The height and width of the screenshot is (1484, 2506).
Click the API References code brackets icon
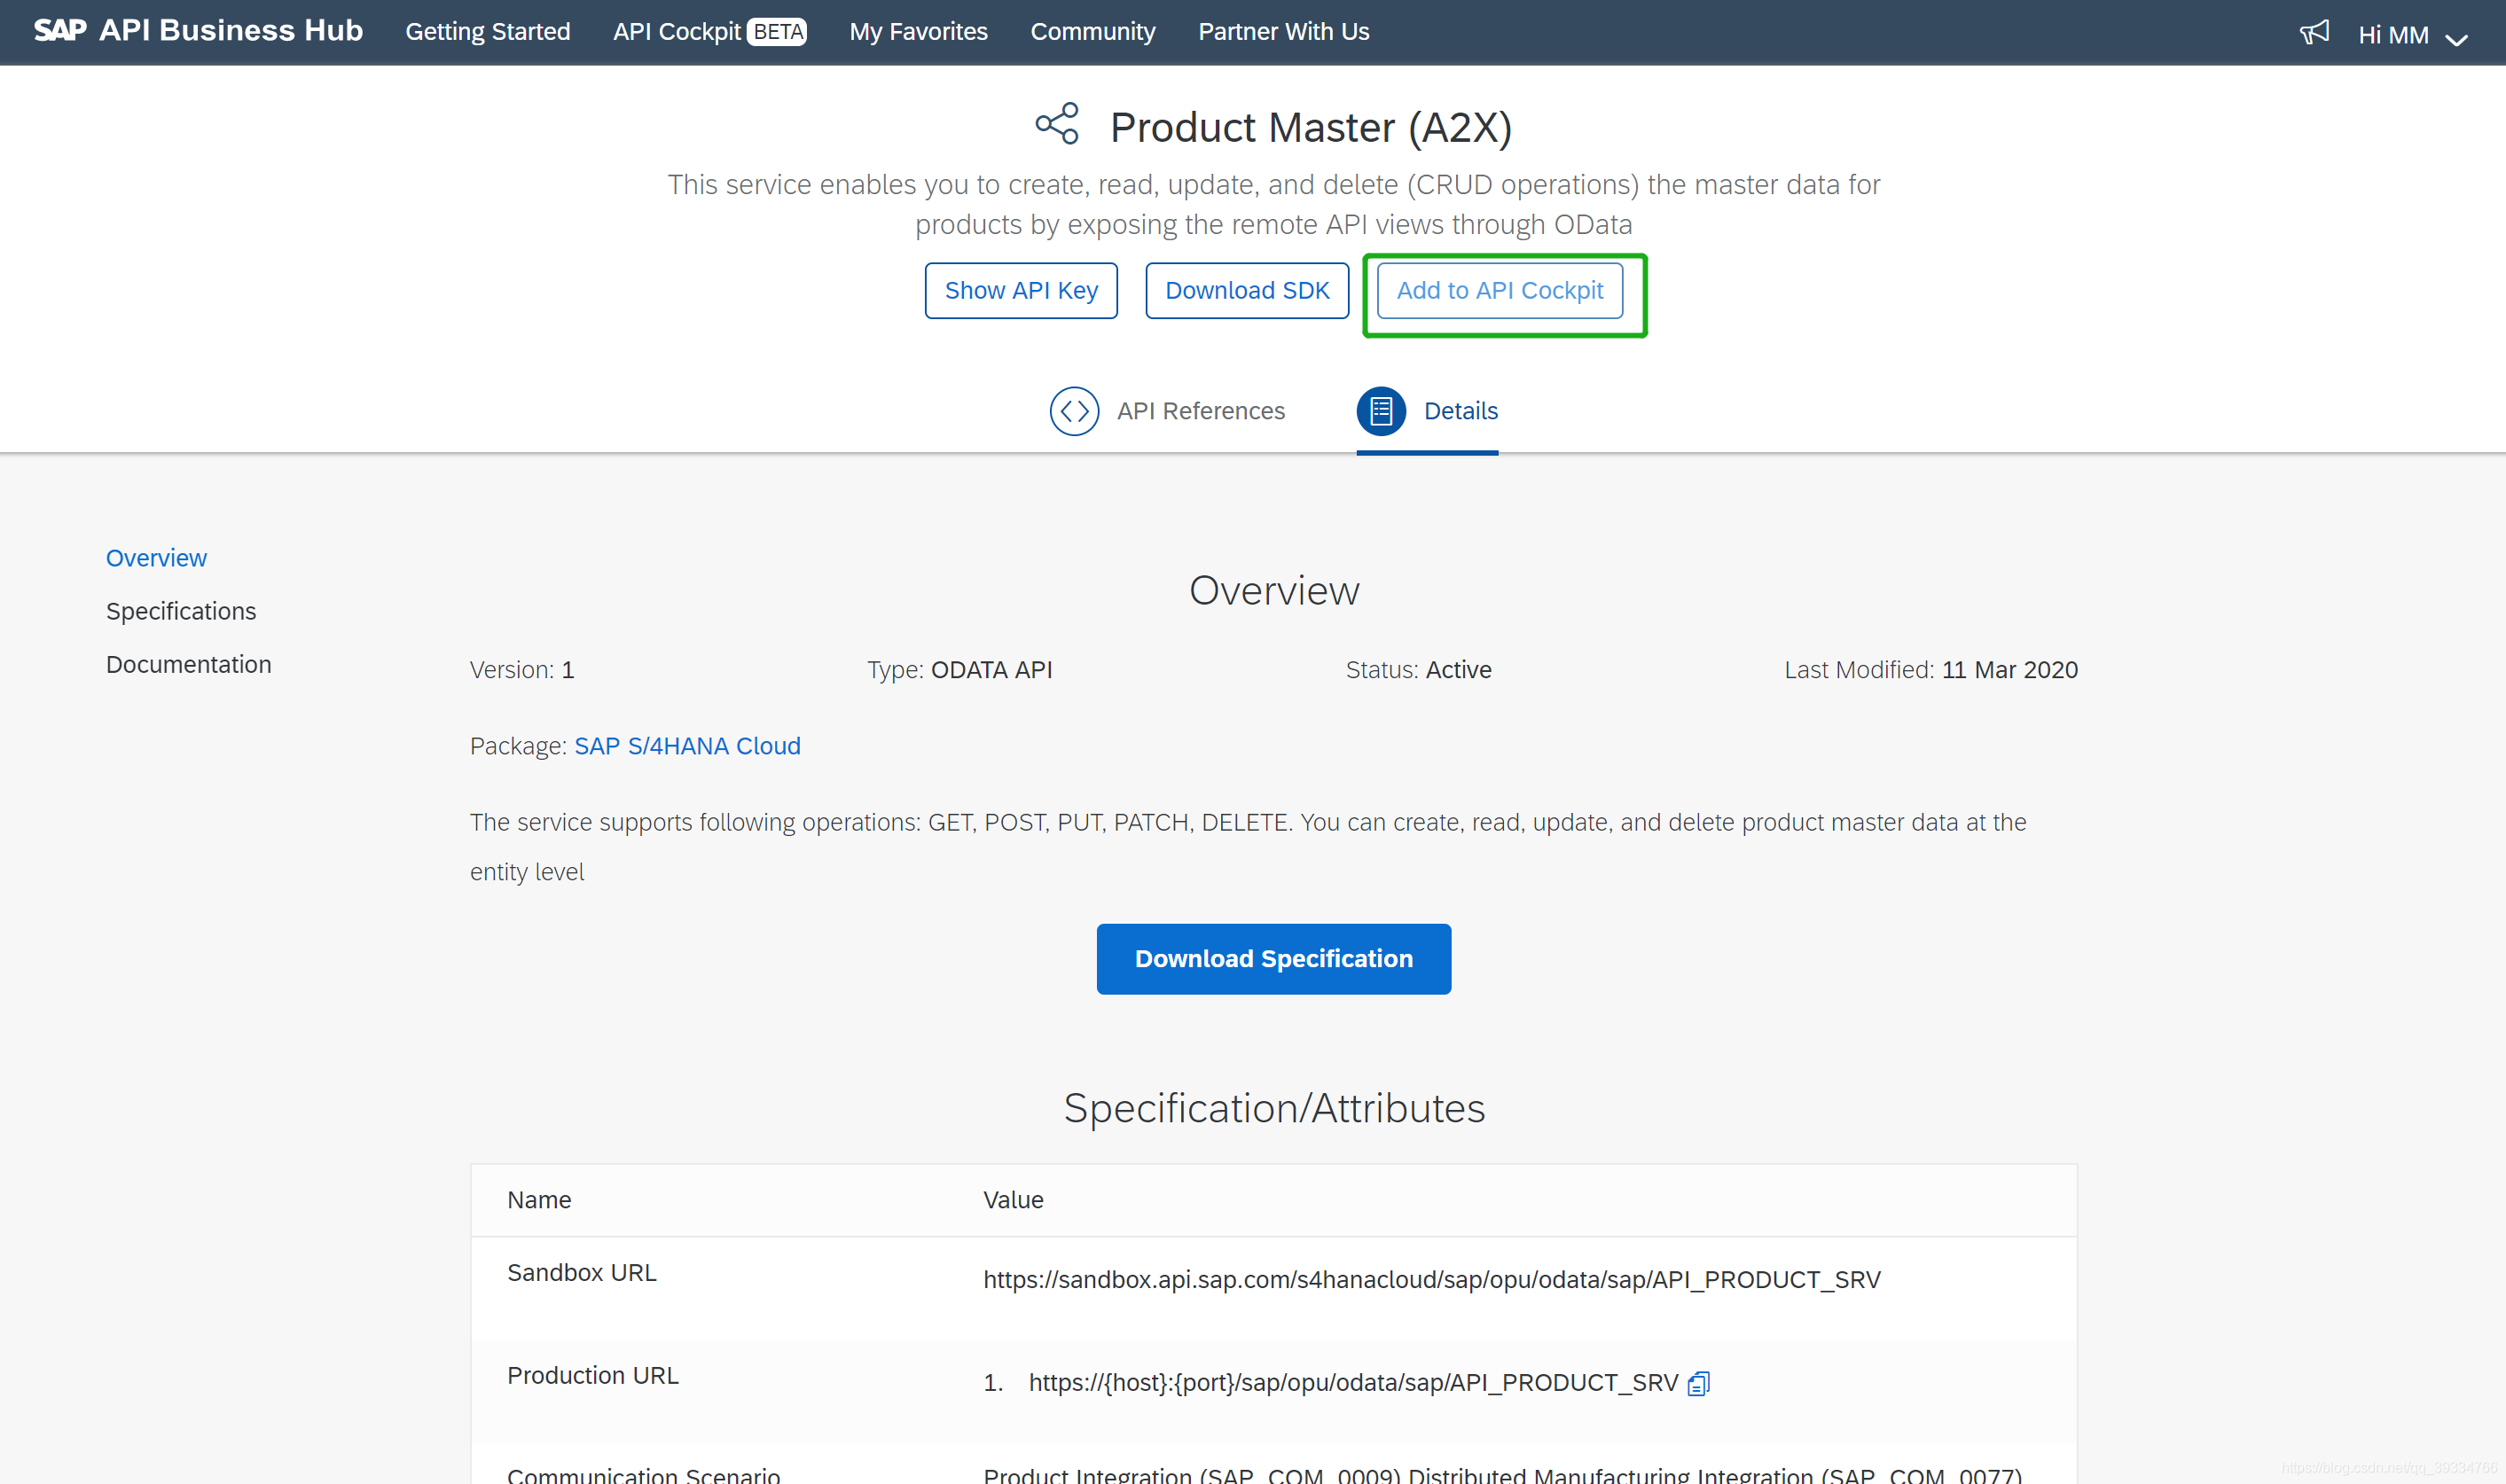(x=1074, y=411)
